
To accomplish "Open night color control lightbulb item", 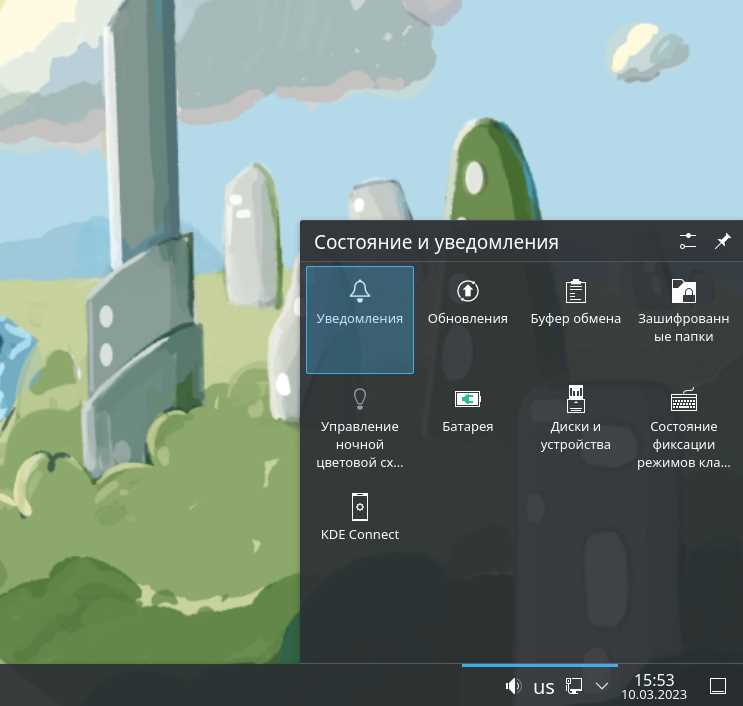I will tap(360, 428).
